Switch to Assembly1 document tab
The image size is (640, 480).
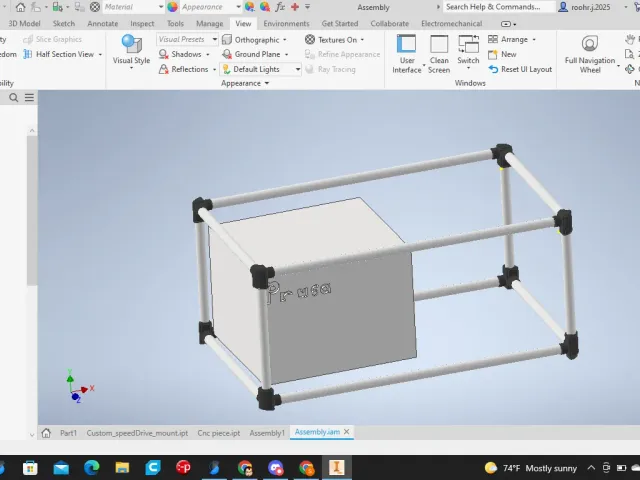tap(267, 433)
